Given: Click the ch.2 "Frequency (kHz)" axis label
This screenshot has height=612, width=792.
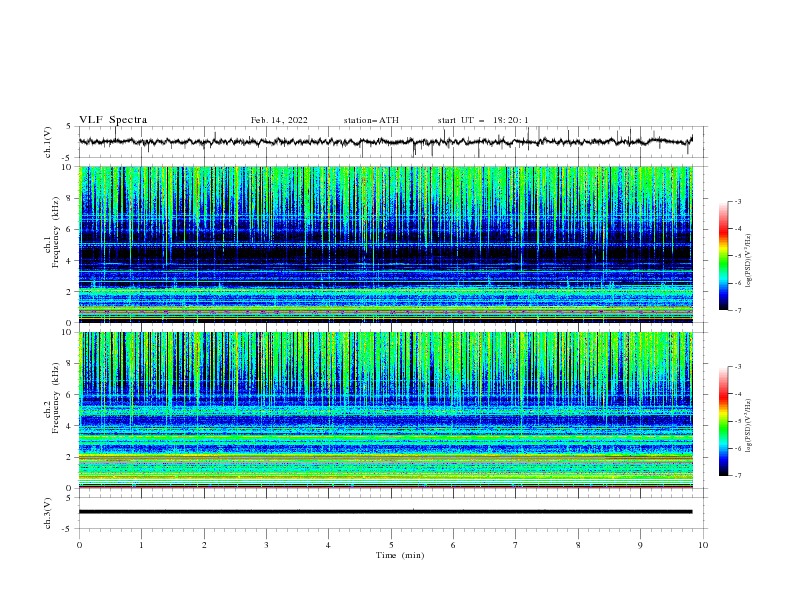Looking at the screenshot, I should point(56,398).
